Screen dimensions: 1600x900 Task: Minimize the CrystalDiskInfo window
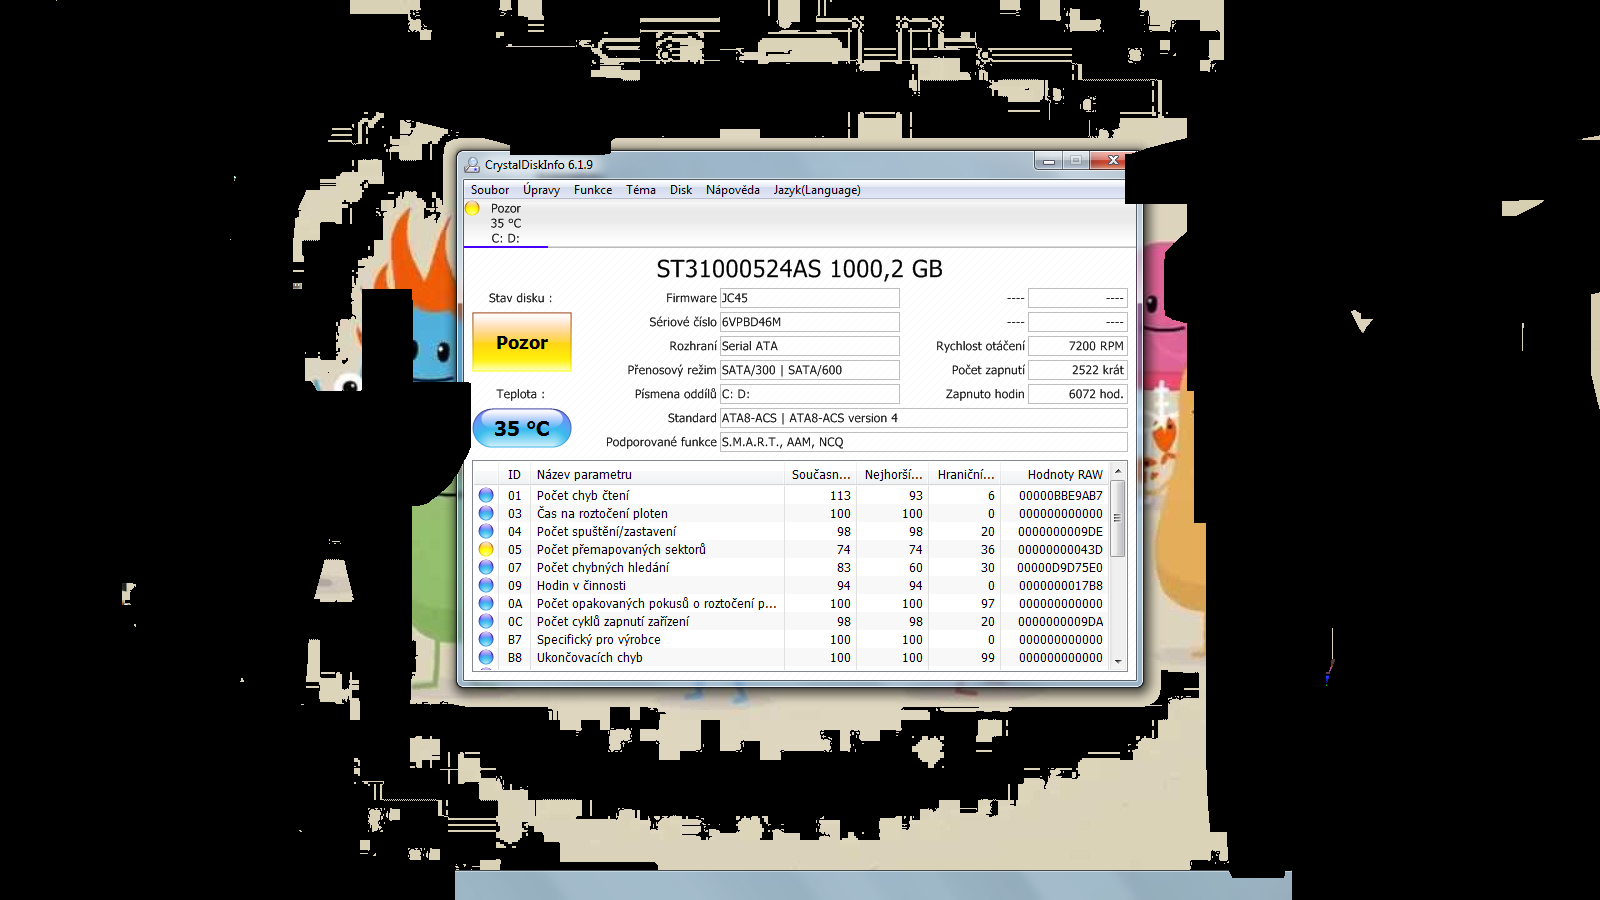point(1048,161)
